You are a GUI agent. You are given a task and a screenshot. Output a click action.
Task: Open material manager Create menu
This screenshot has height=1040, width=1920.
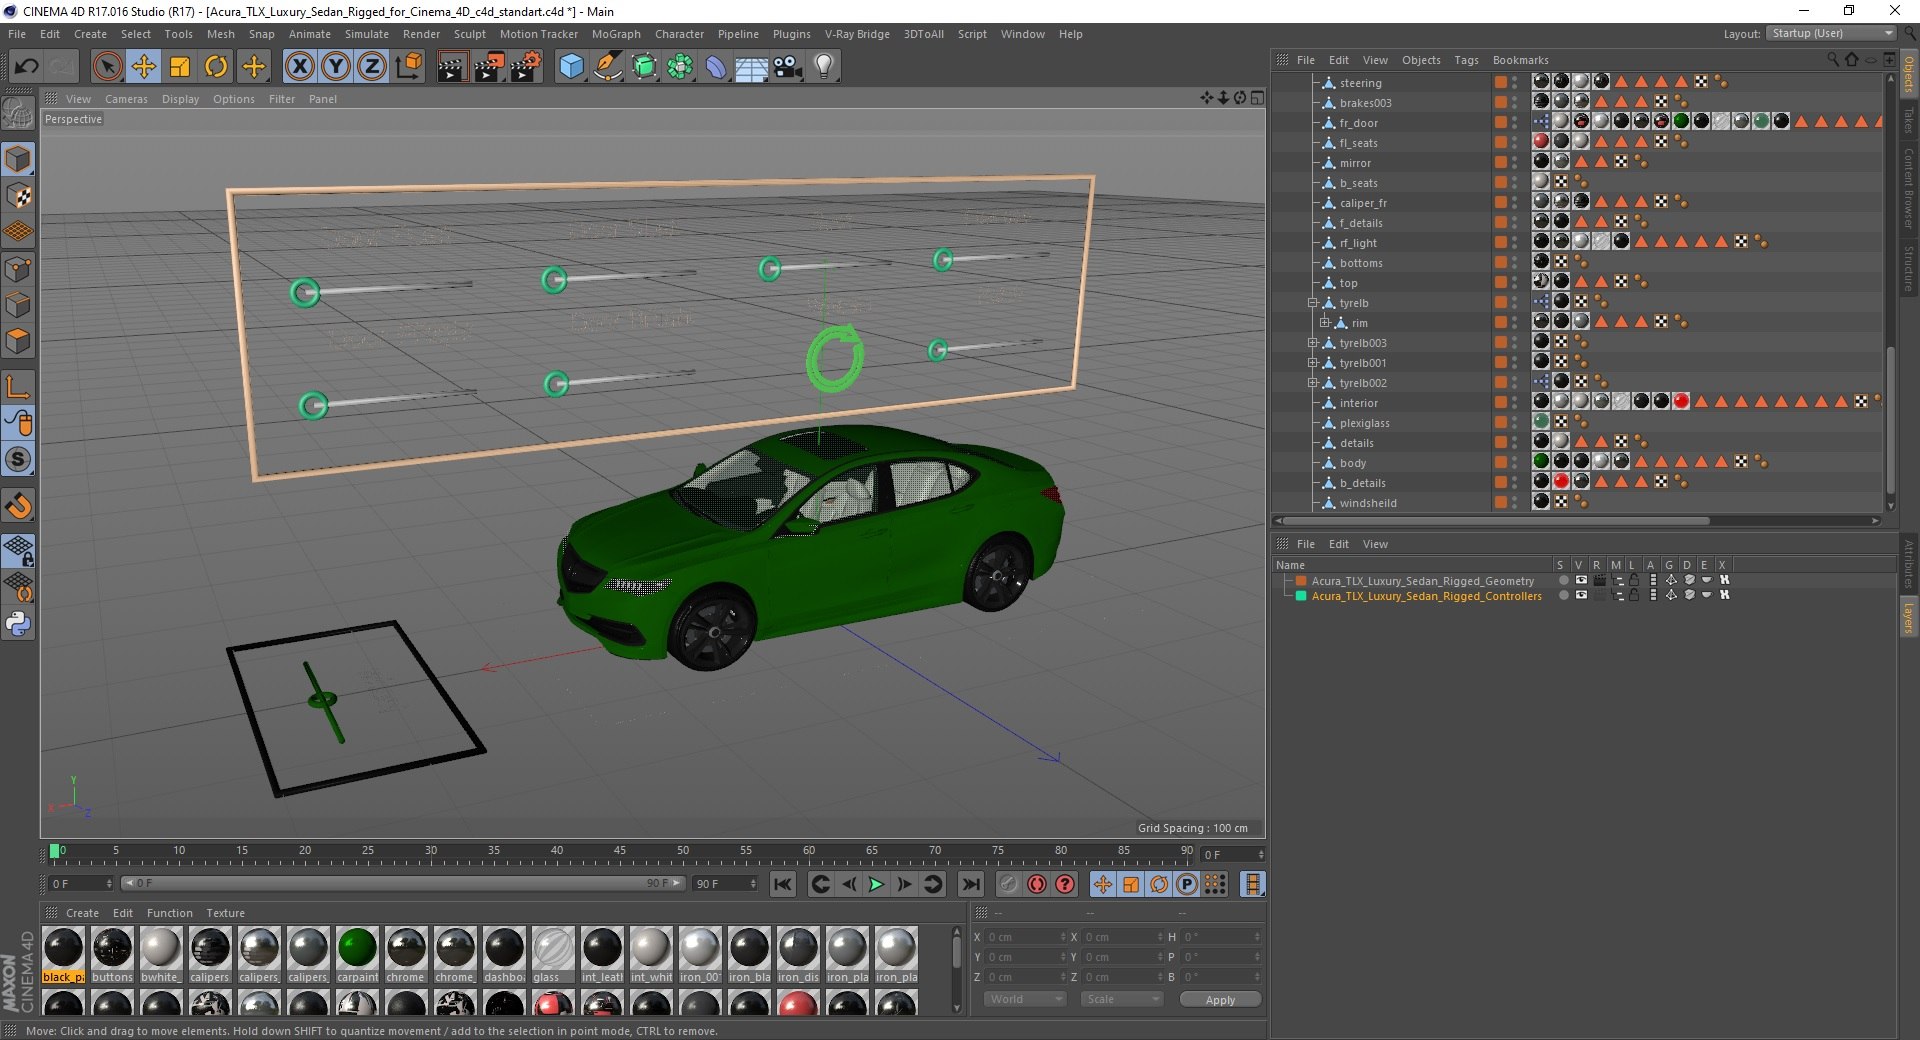82,913
